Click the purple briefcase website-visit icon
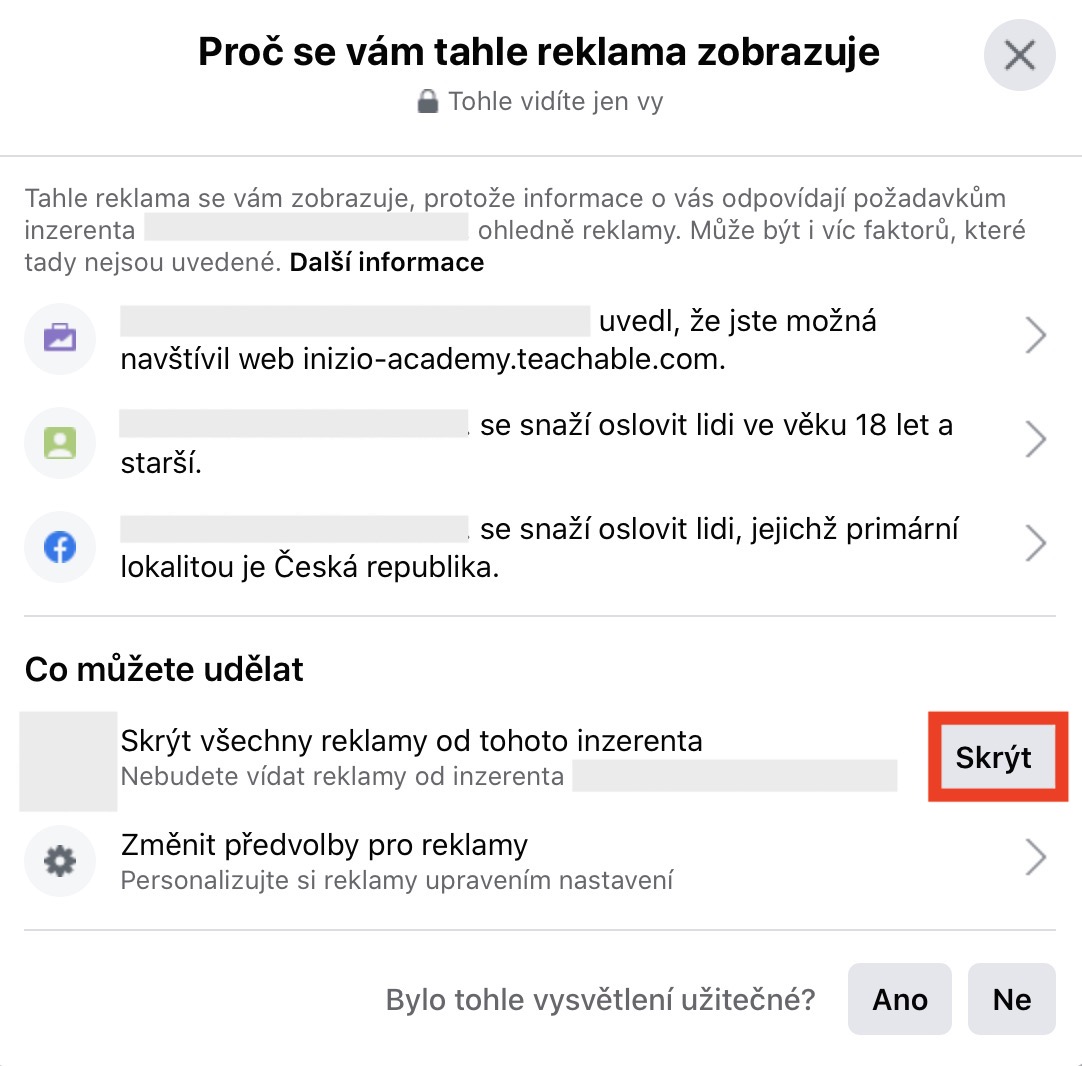 [x=60, y=338]
